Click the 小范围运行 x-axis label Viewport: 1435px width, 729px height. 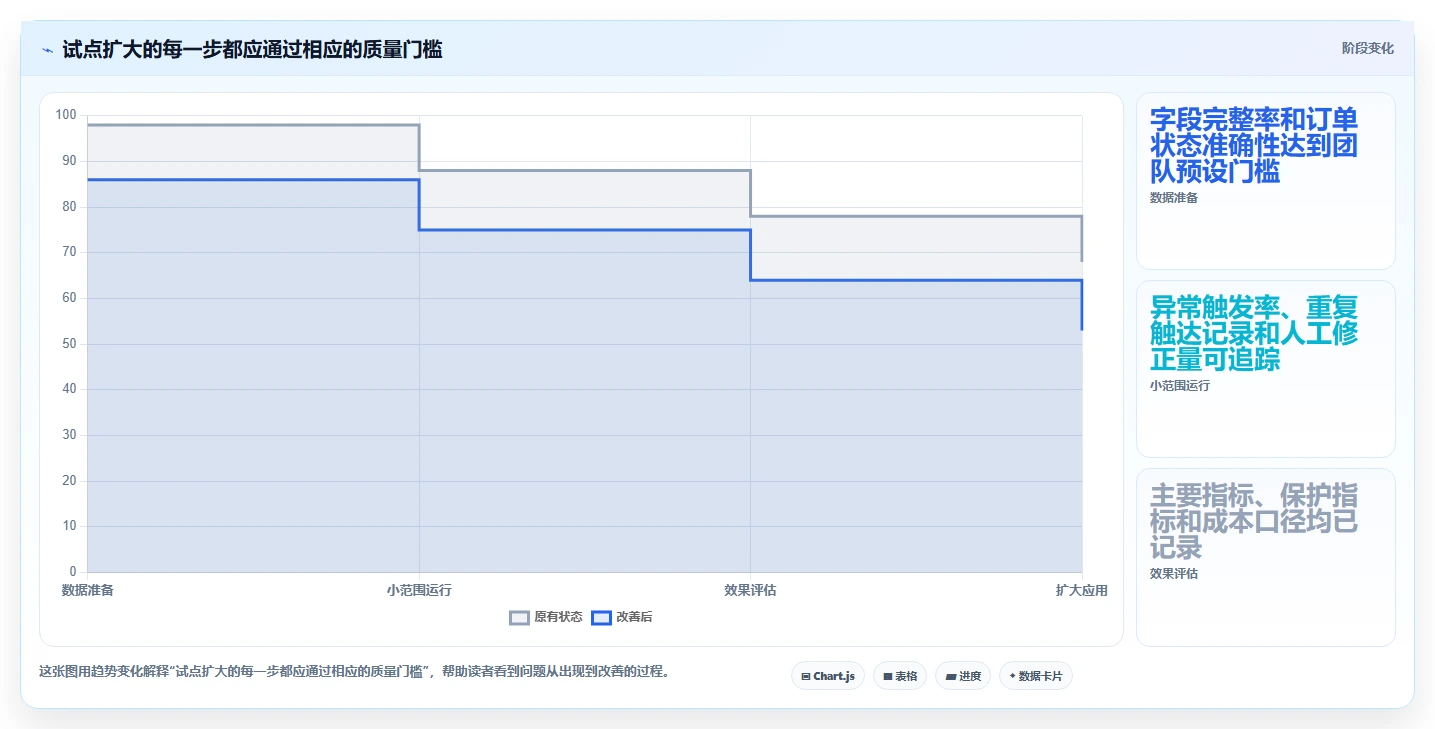pos(419,590)
